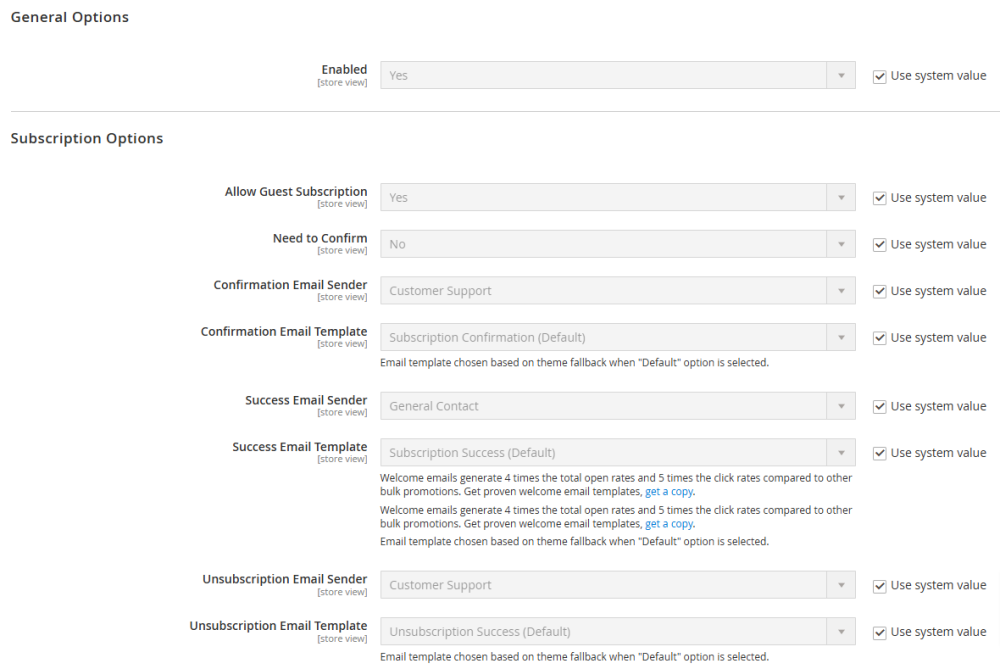
Task: Toggle Use system value for Need to Confirm
Action: (x=880, y=245)
